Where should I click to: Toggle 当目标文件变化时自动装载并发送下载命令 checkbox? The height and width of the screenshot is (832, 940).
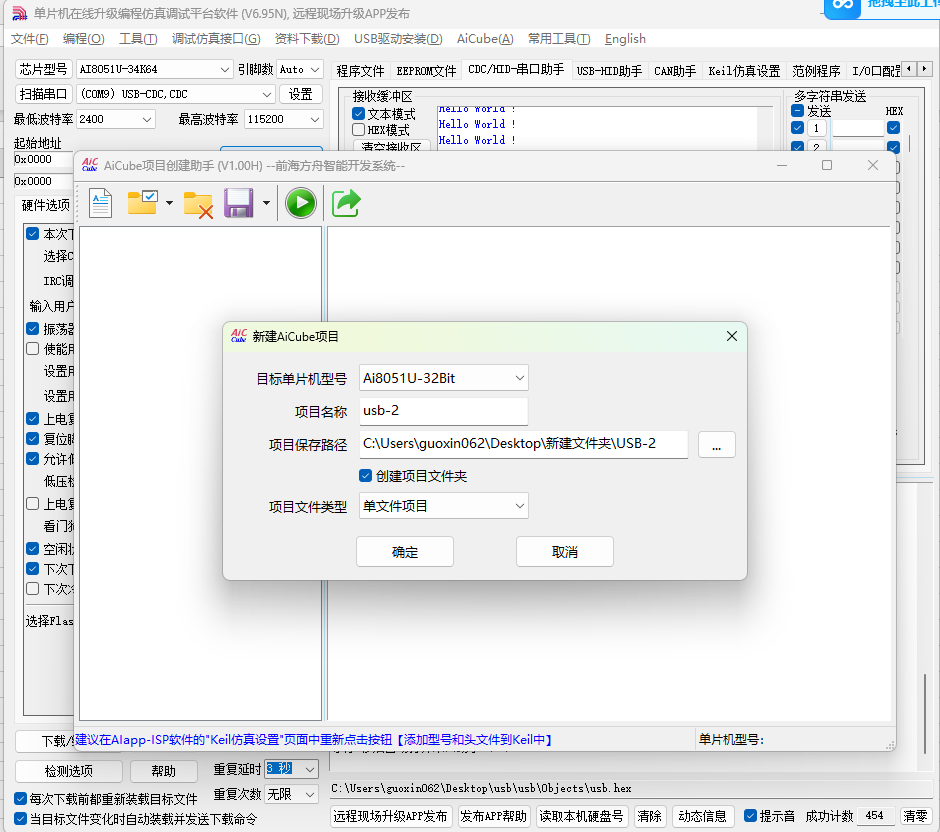coord(20,818)
